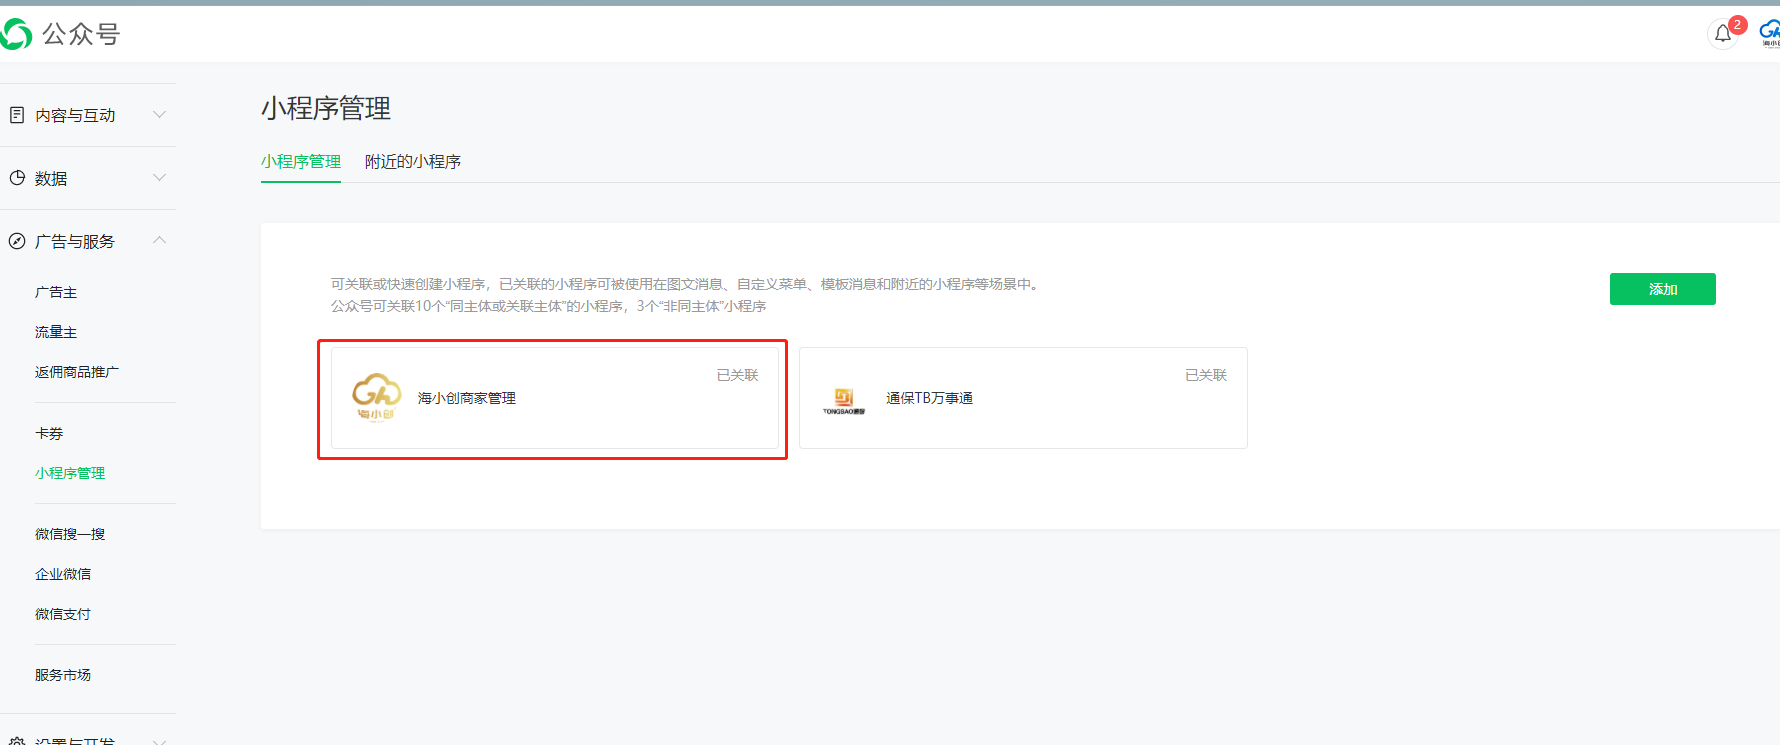Click the 海小创 mini program logo
The image size is (1780, 745).
[x=376, y=398]
